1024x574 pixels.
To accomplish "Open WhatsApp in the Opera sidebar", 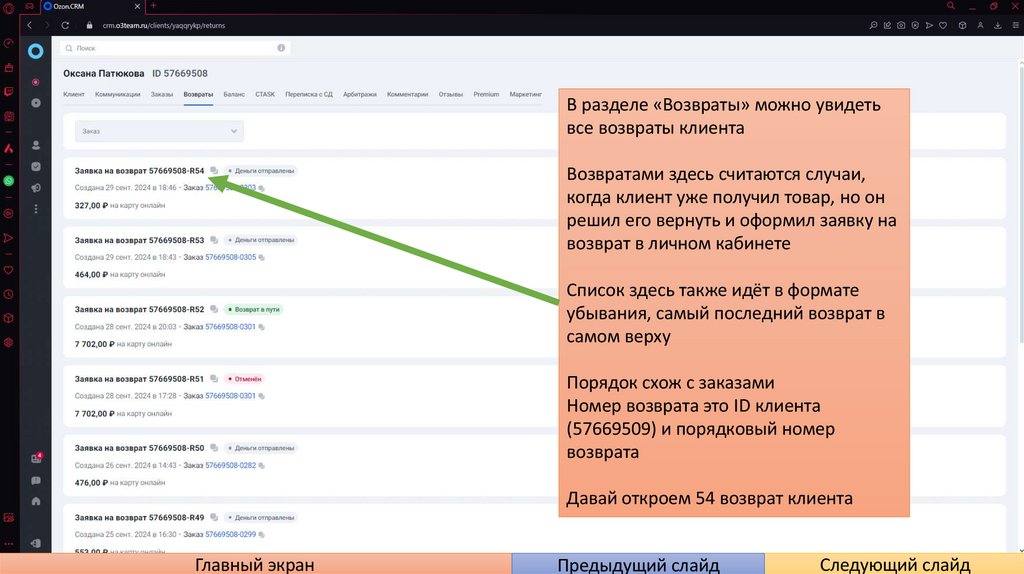I will pyautogui.click(x=8, y=181).
